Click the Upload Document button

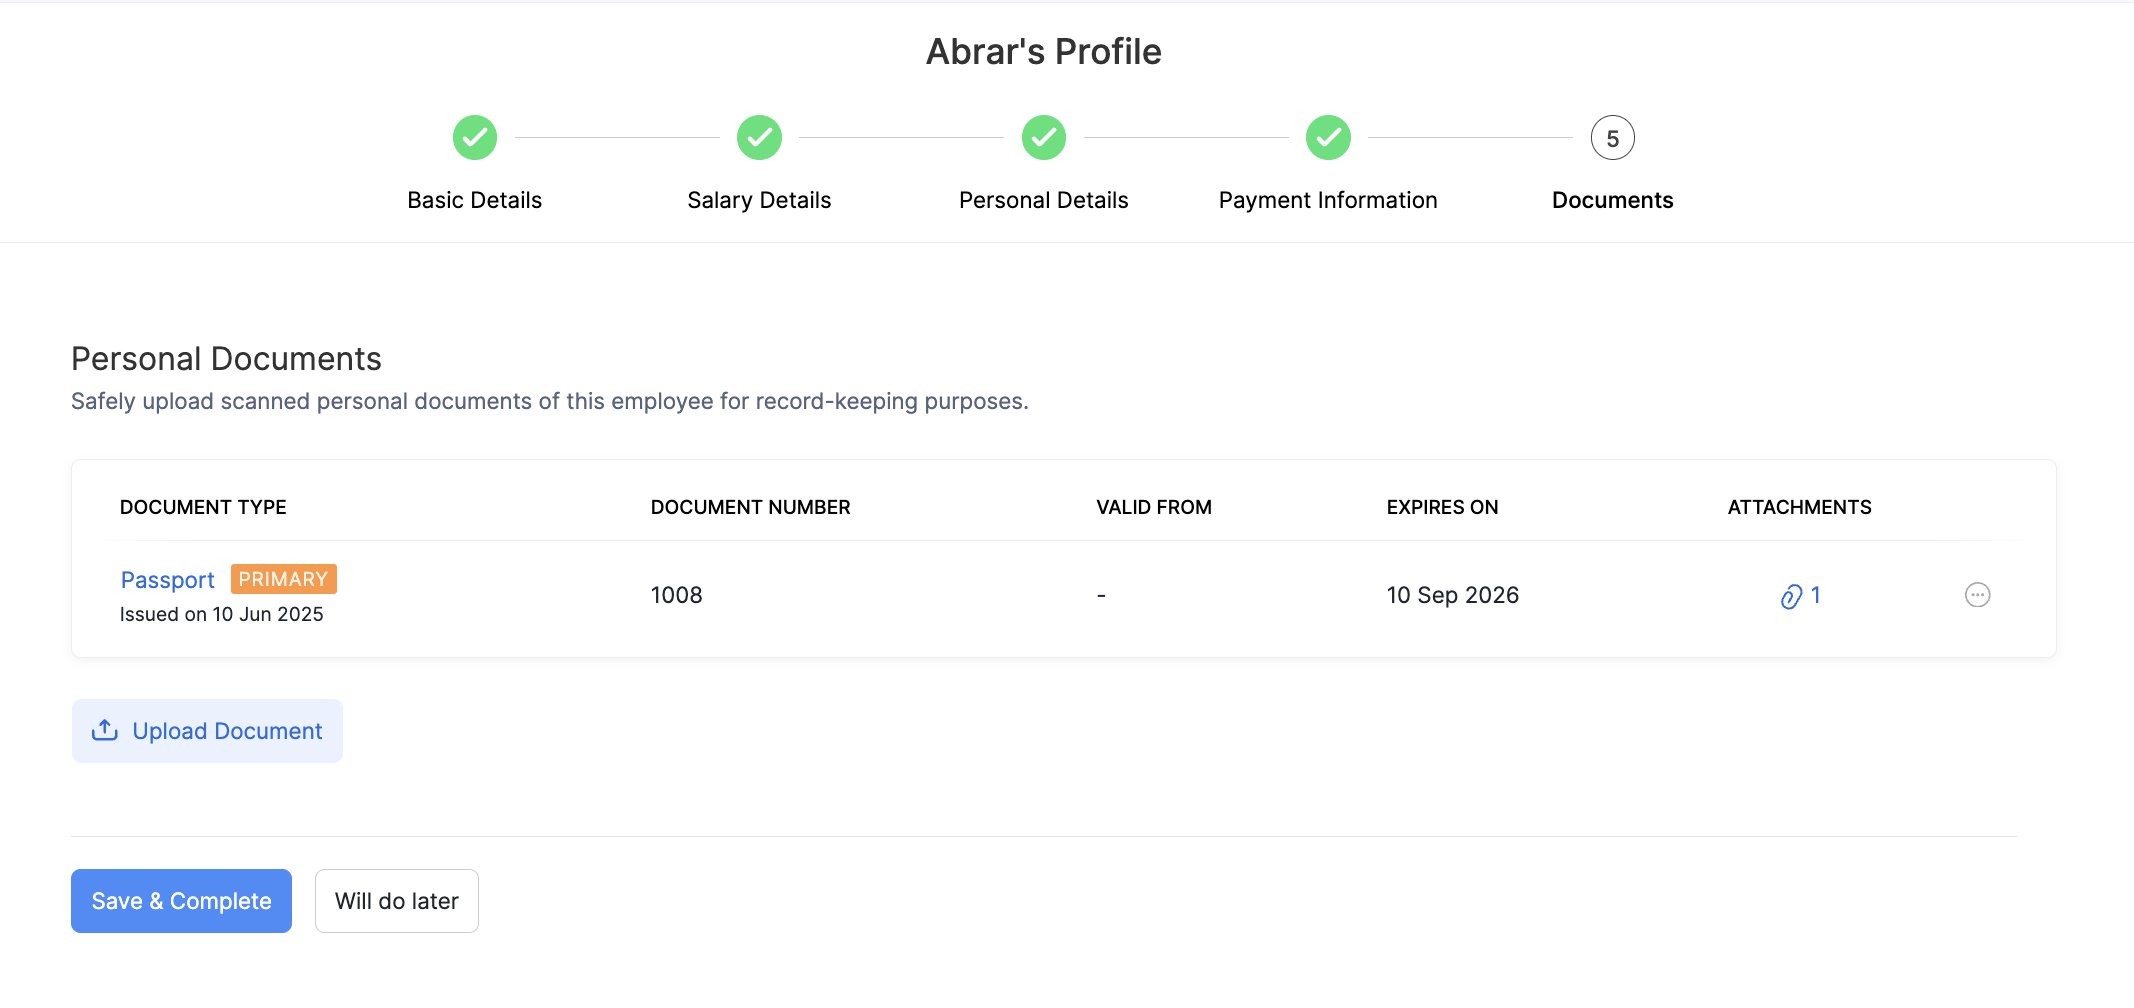click(x=207, y=731)
